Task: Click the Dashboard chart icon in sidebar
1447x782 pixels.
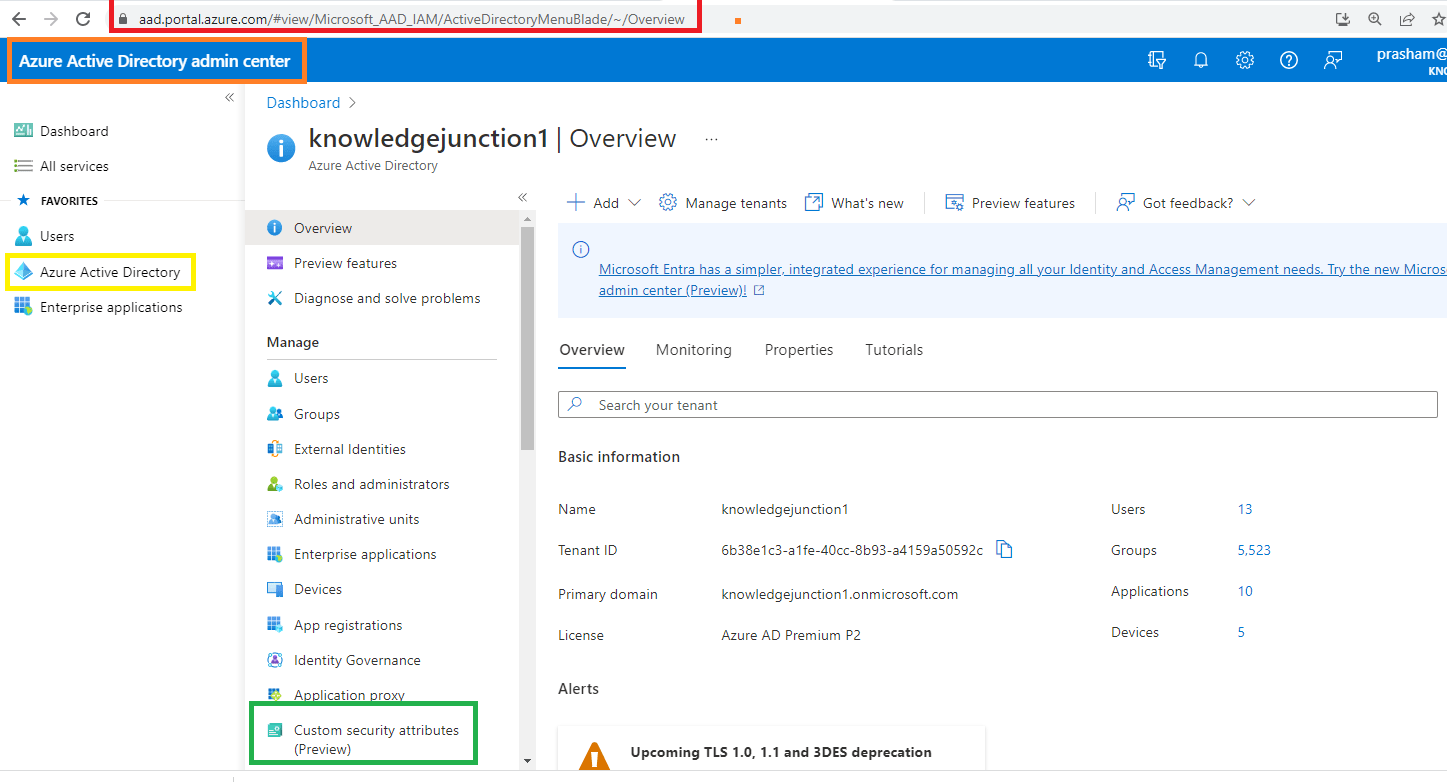Action: tap(23, 131)
